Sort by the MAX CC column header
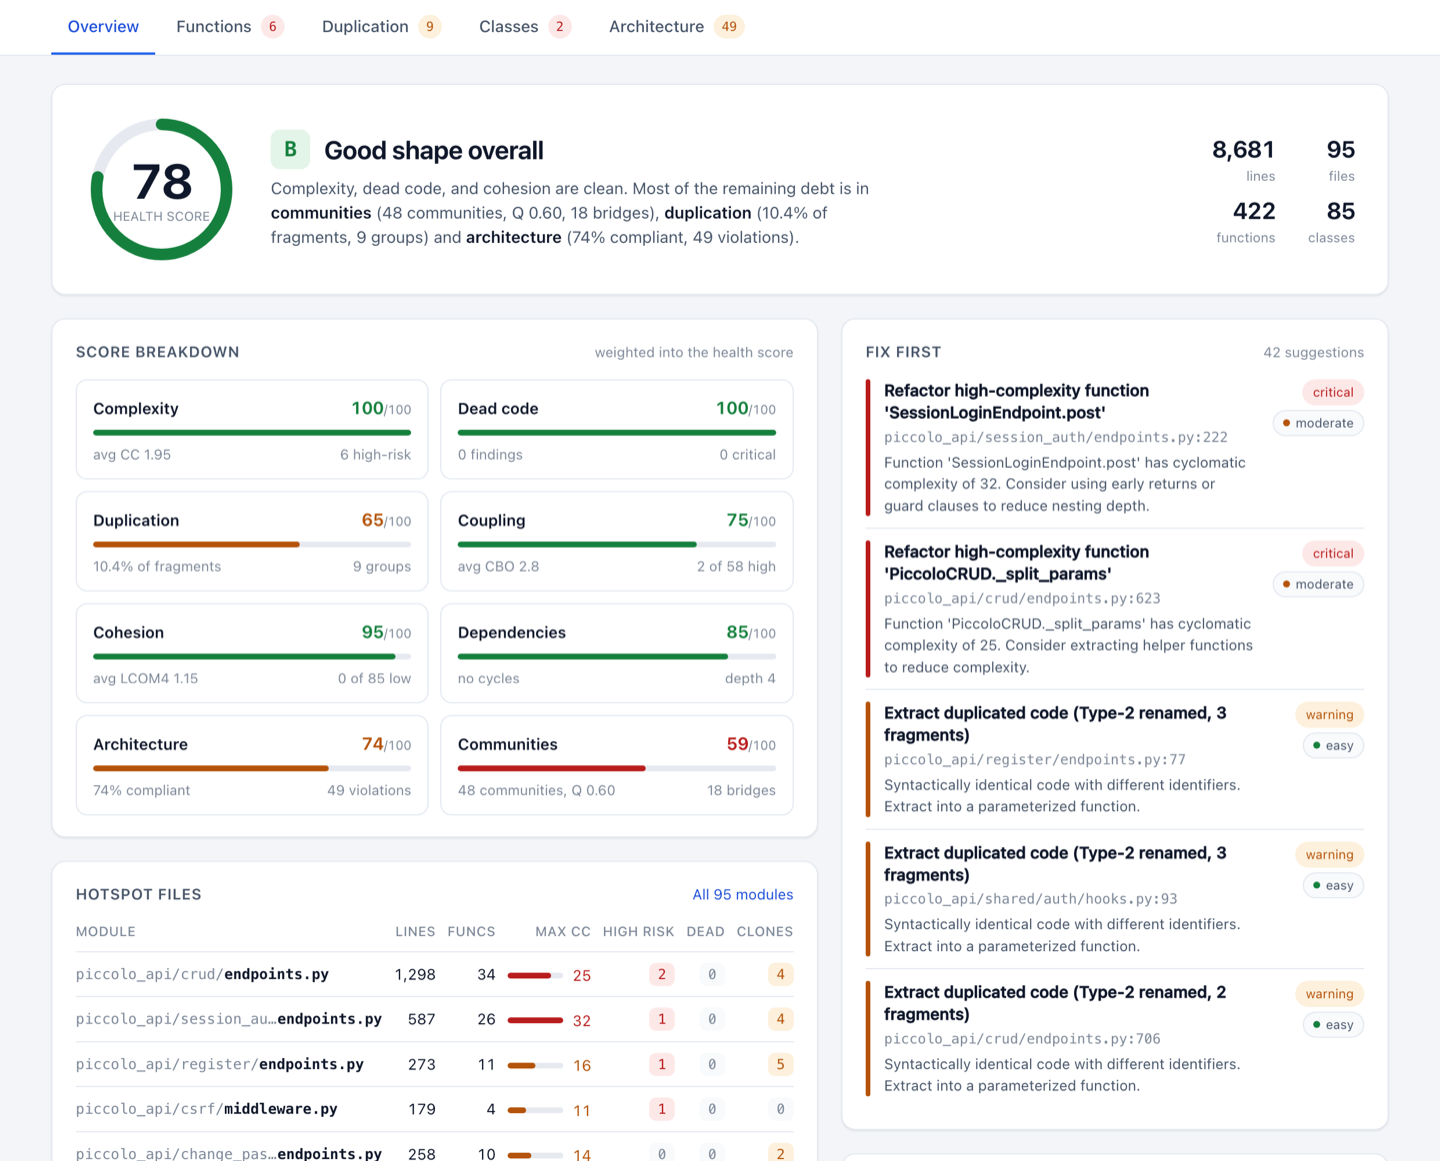The width and height of the screenshot is (1440, 1161). (x=563, y=932)
